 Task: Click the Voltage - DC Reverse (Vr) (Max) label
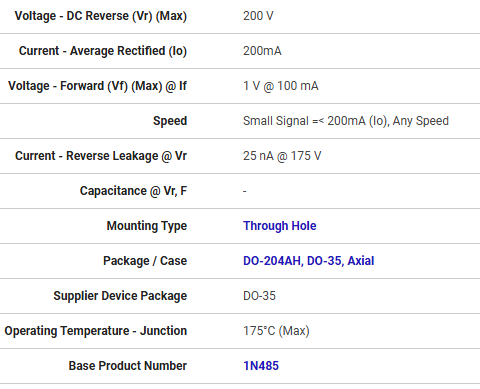click(x=101, y=16)
